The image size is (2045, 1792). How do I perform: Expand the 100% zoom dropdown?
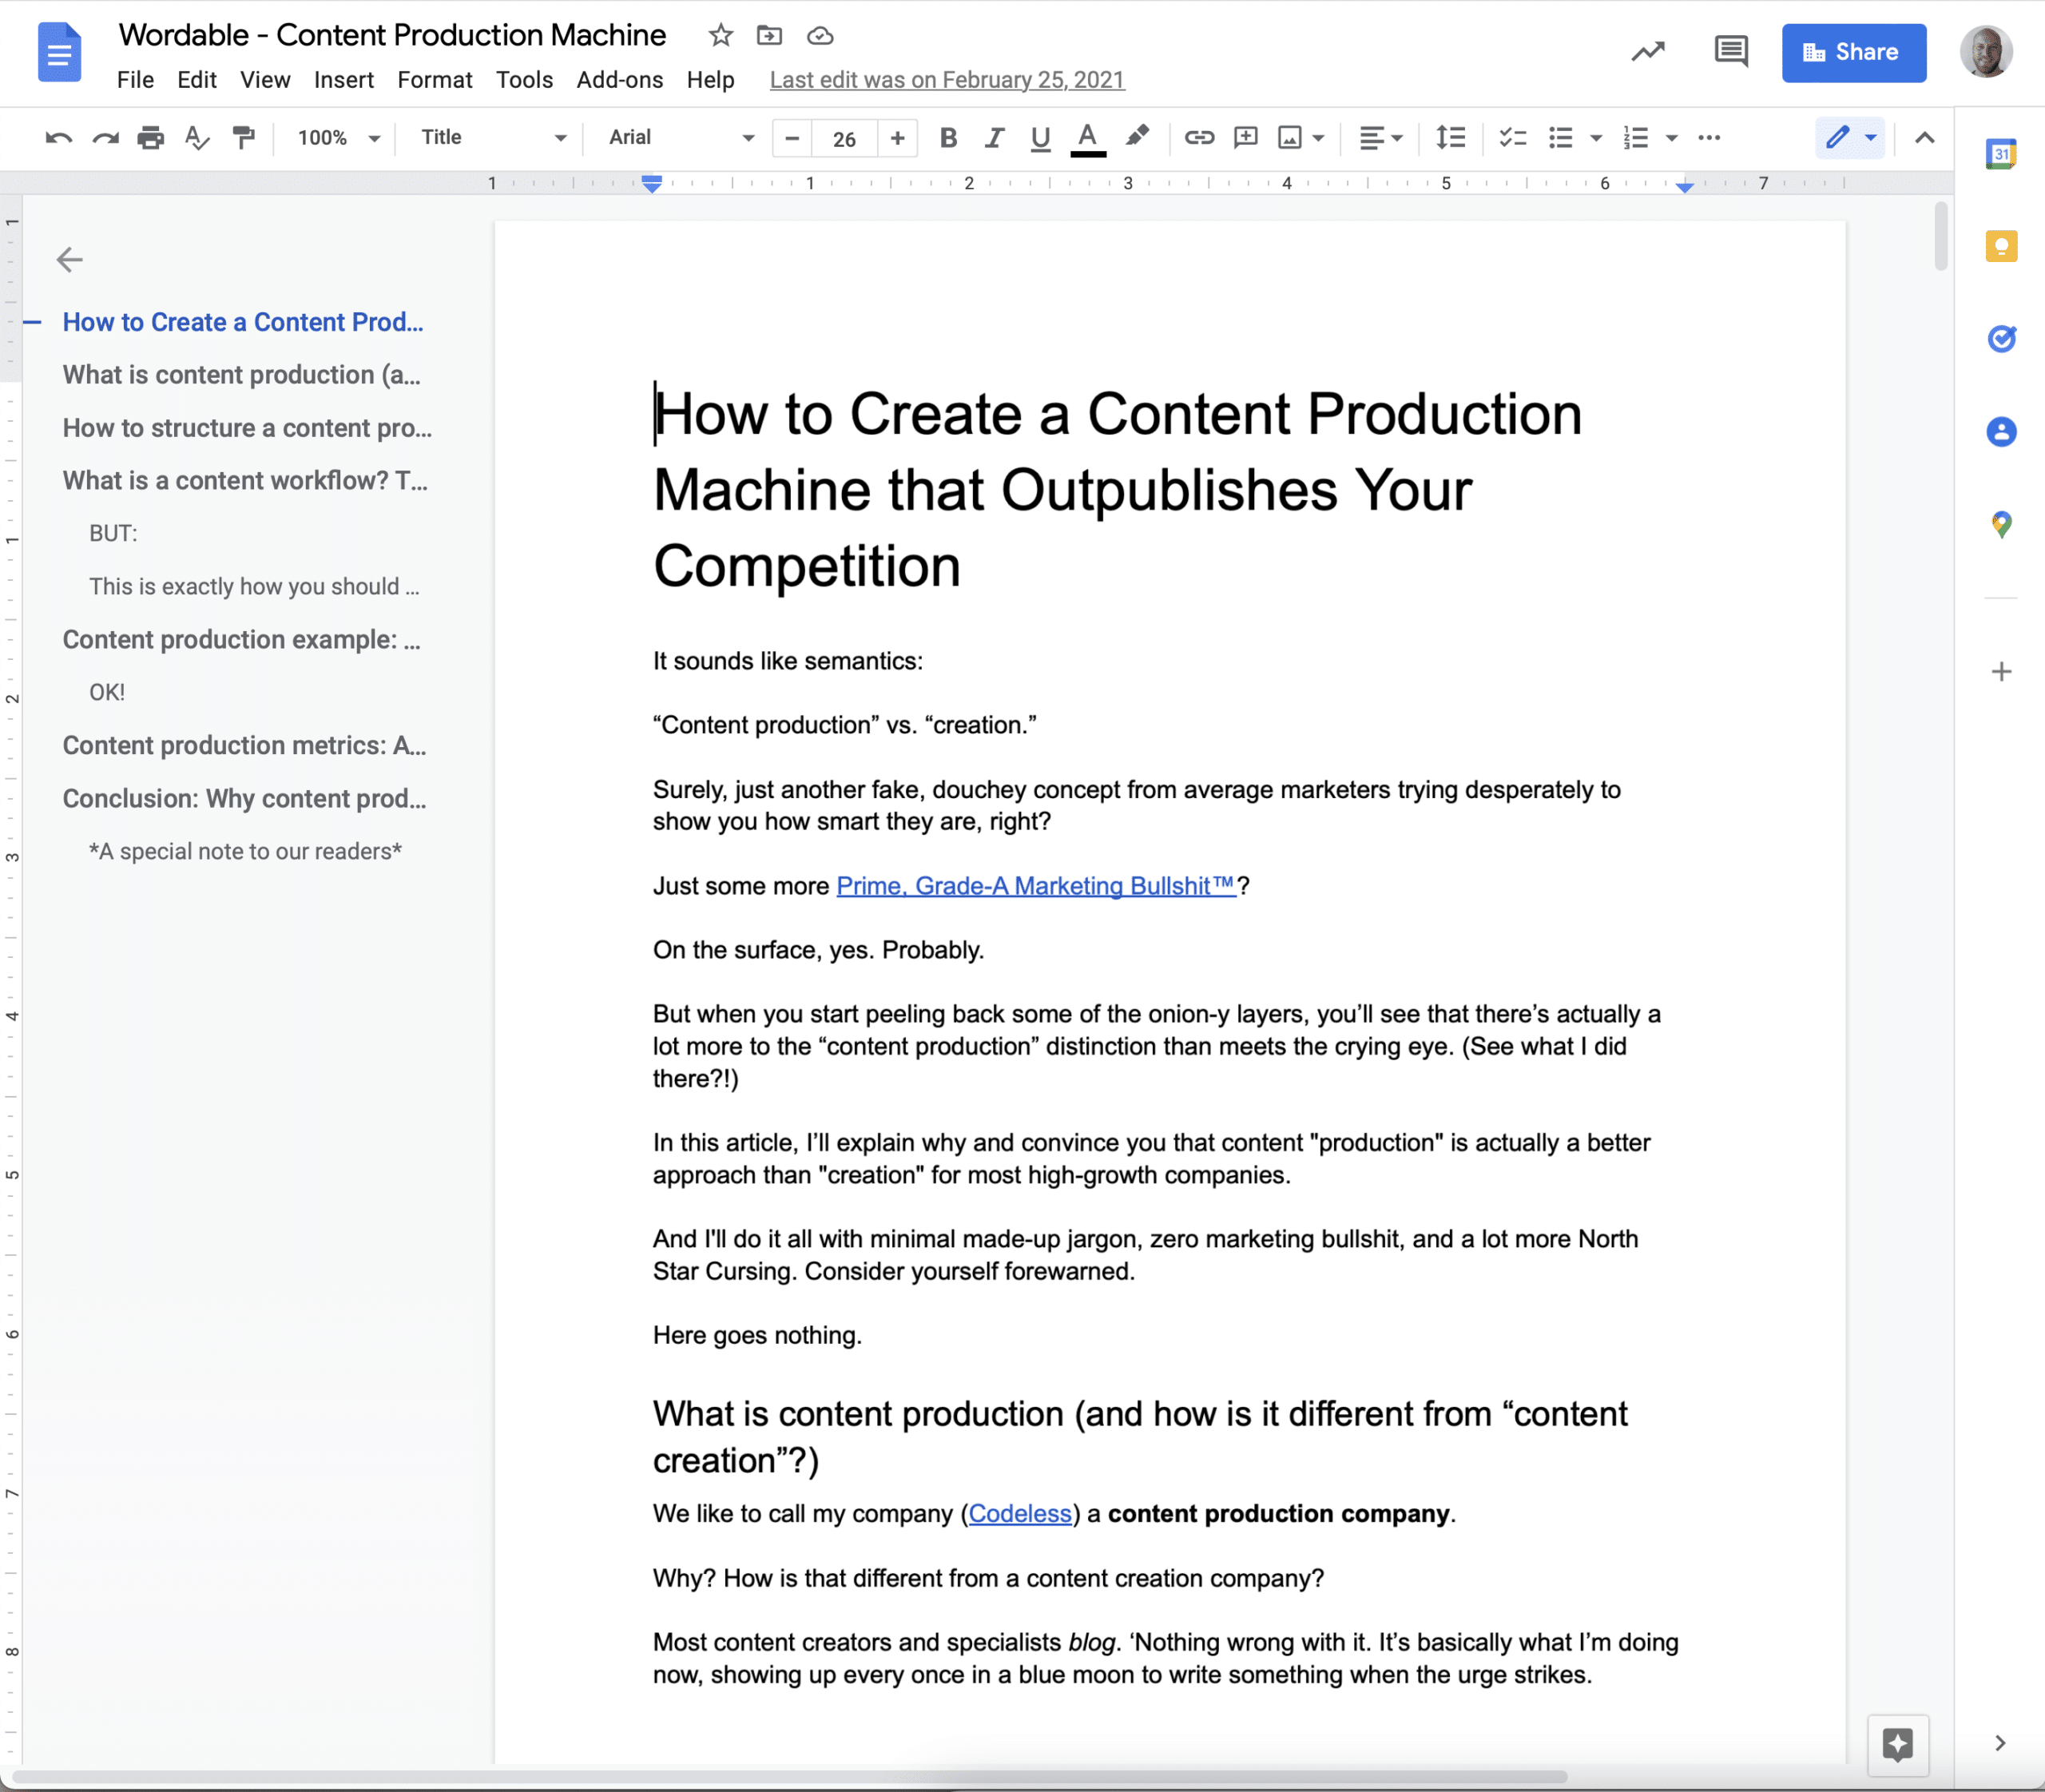point(338,137)
